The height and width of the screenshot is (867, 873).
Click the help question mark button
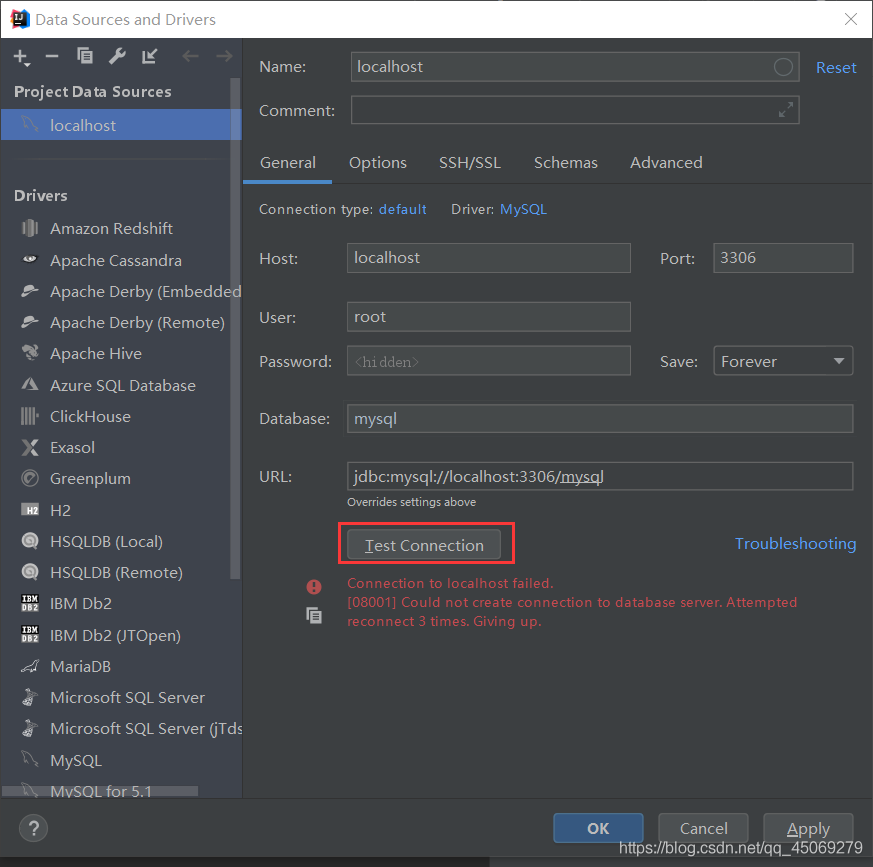click(x=34, y=828)
